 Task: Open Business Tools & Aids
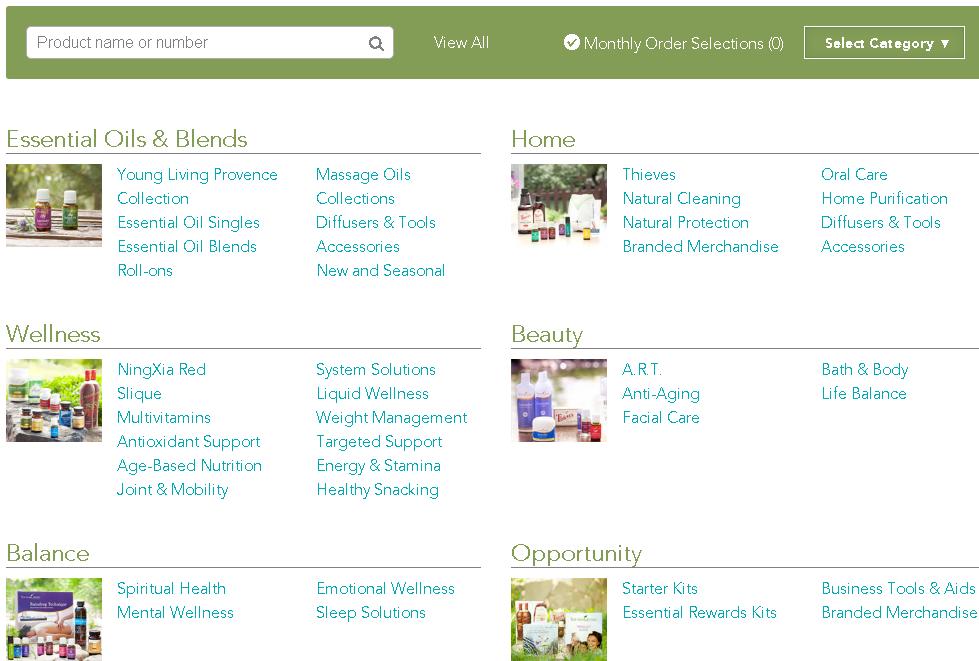[x=898, y=588]
